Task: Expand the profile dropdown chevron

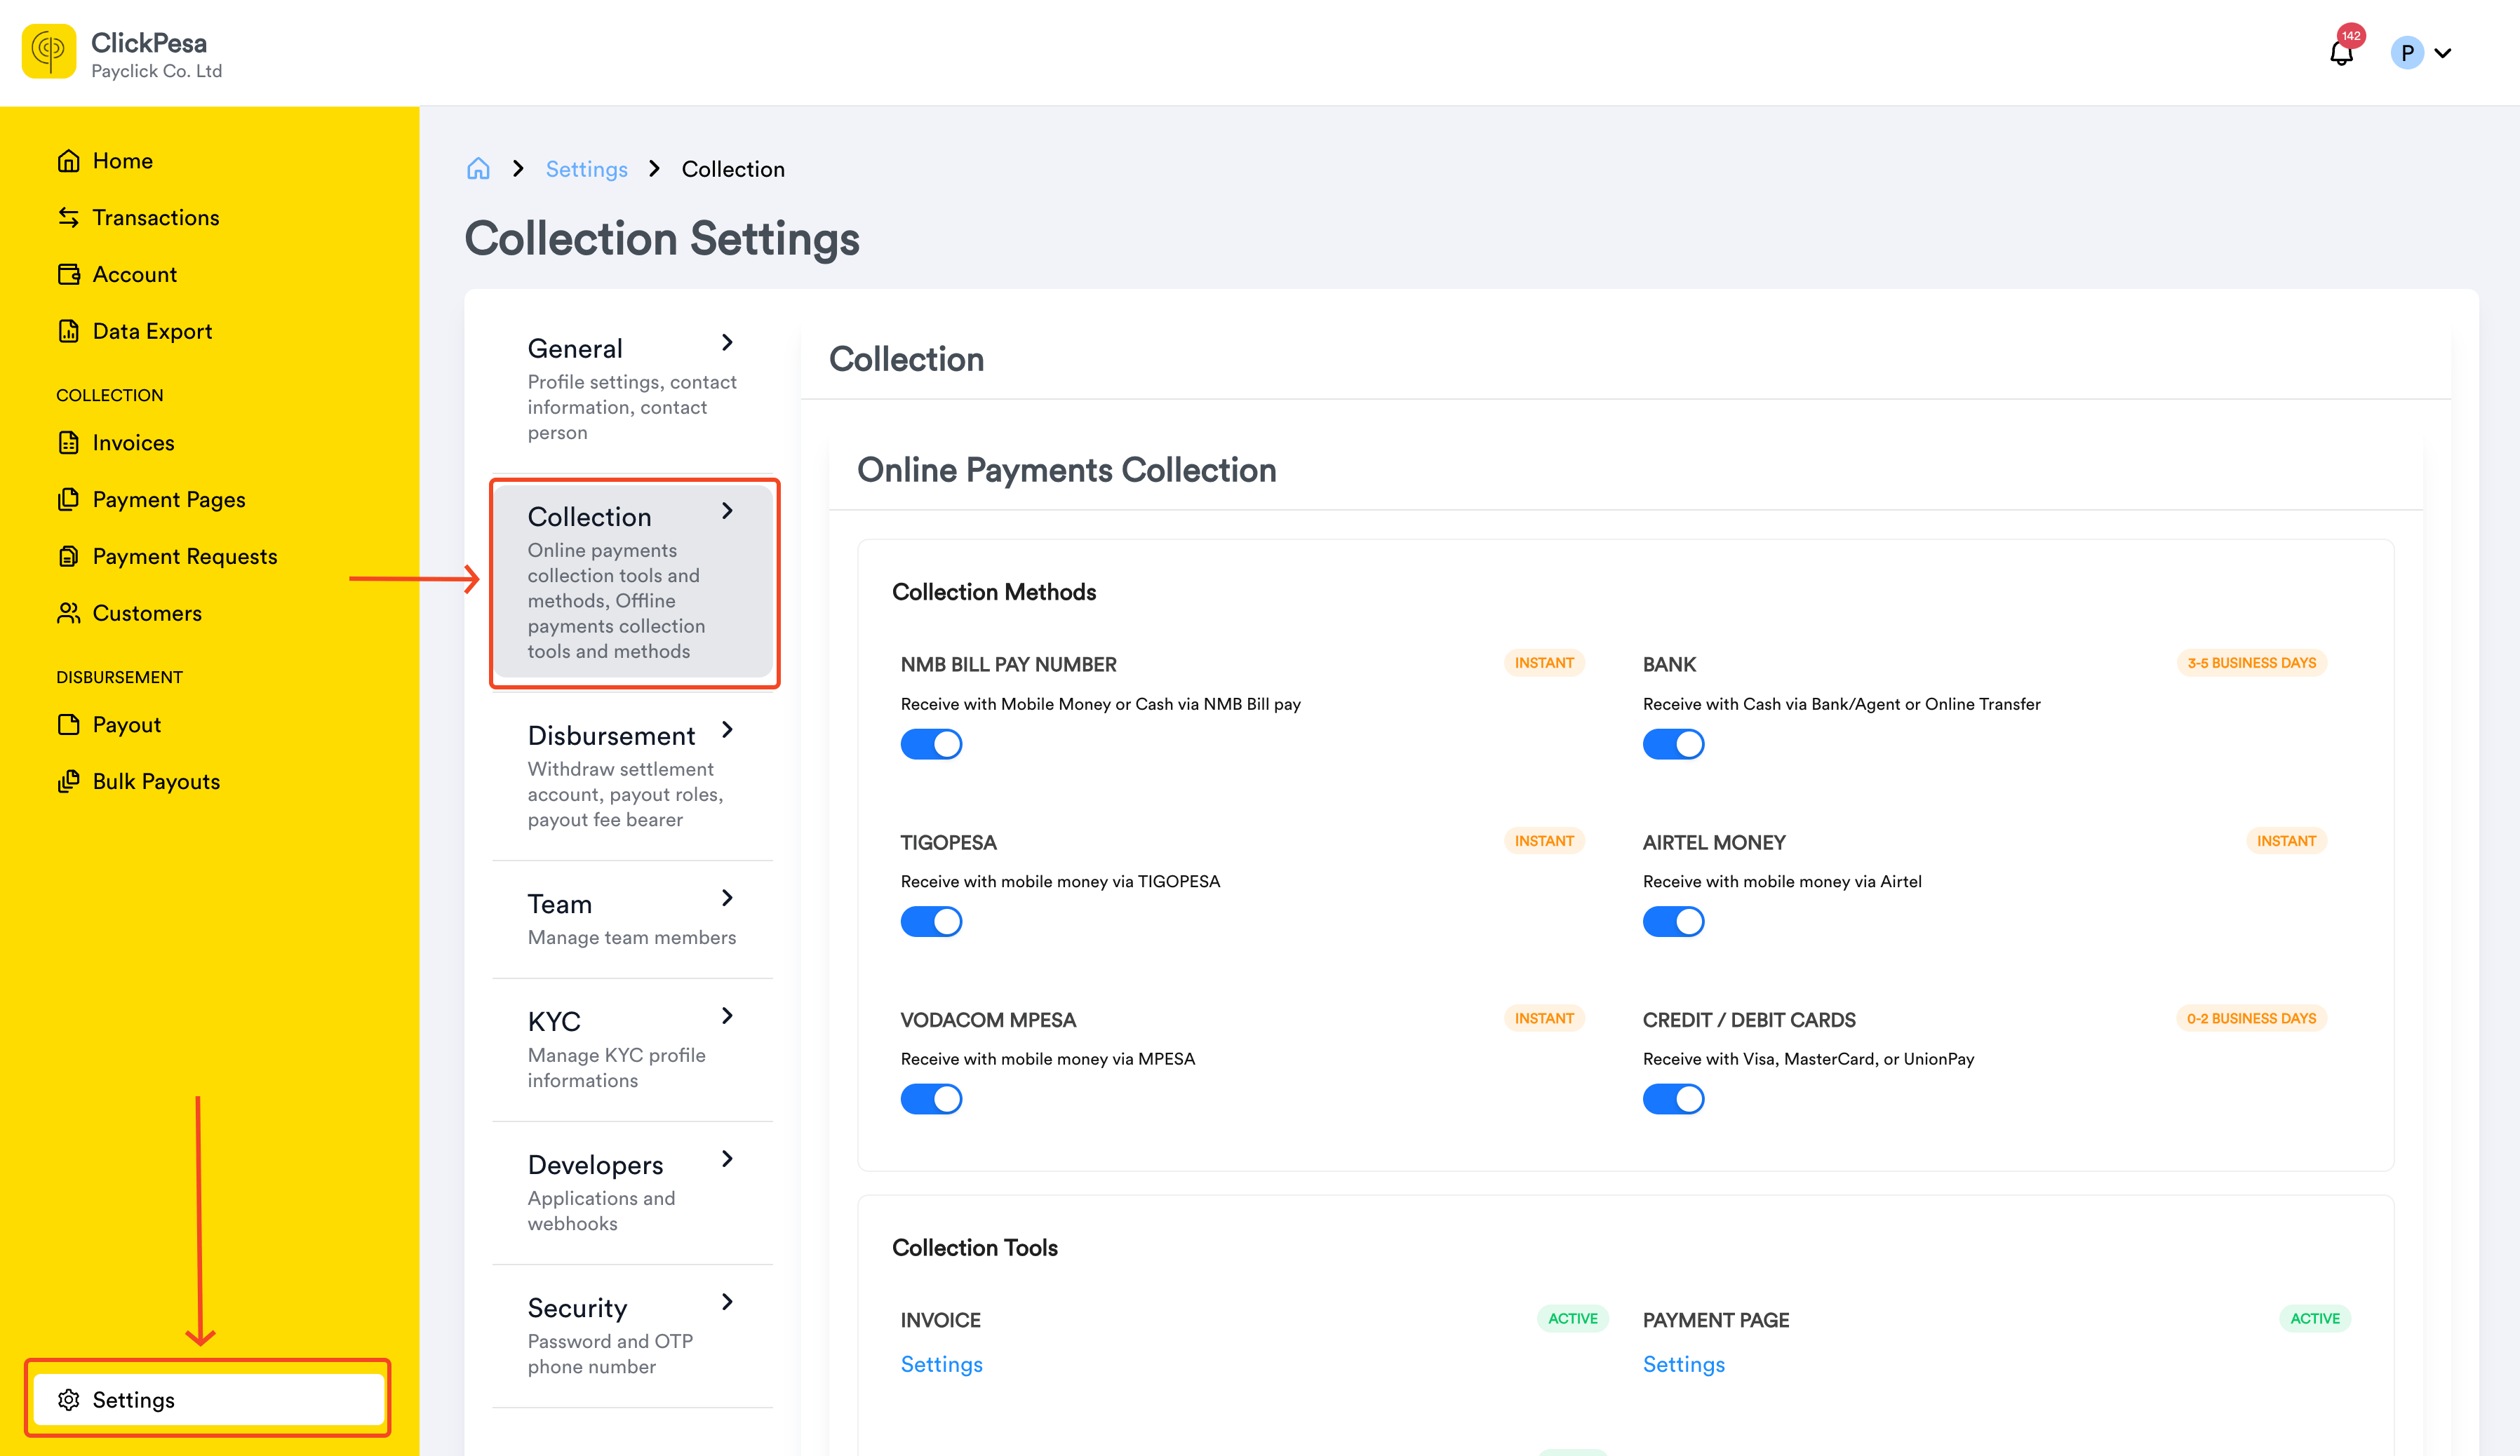Action: coord(2443,54)
